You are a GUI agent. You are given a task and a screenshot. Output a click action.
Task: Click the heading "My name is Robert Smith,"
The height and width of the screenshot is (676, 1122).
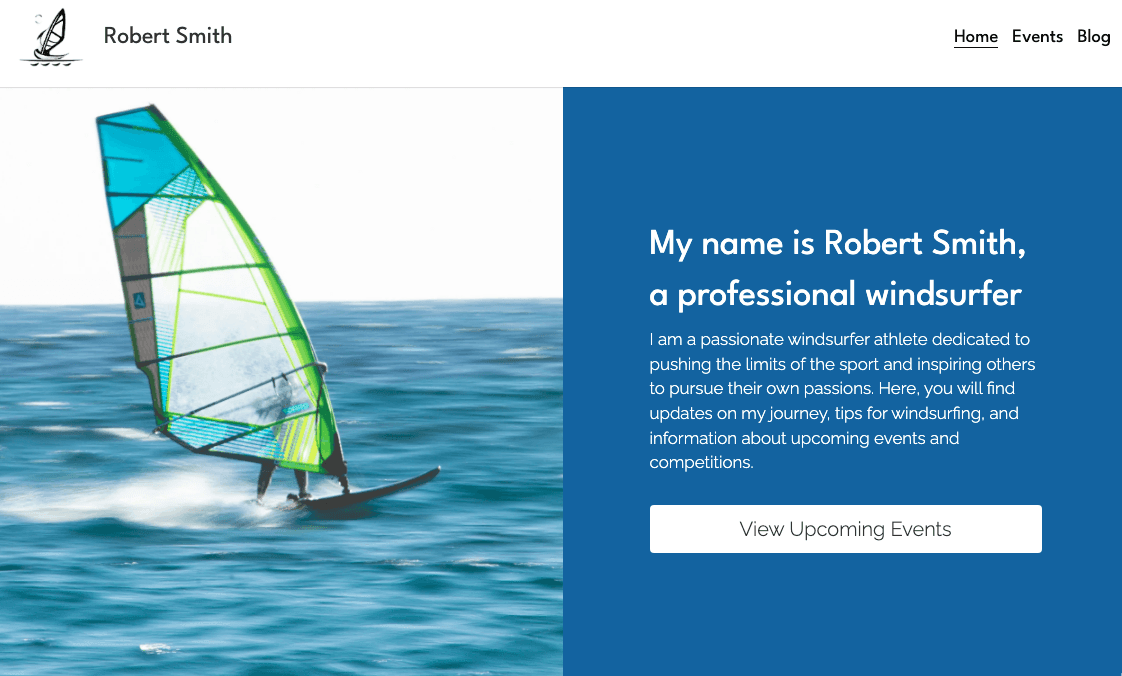pos(837,243)
